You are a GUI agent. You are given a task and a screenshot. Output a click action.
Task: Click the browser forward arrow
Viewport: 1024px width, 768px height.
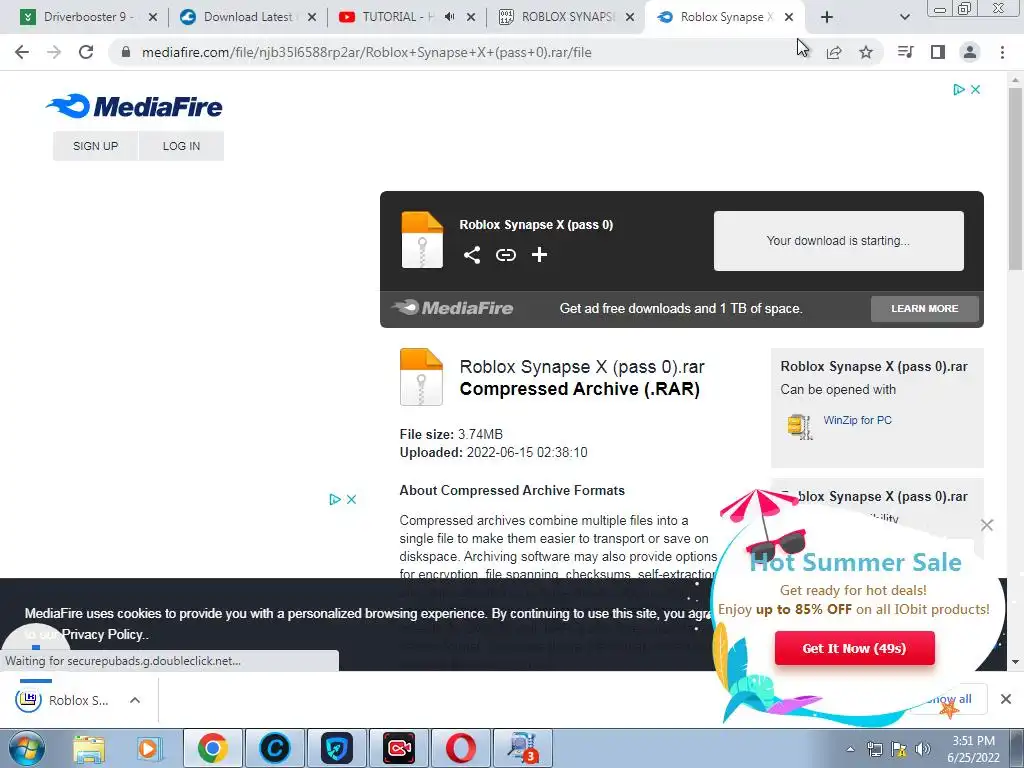tap(54, 52)
